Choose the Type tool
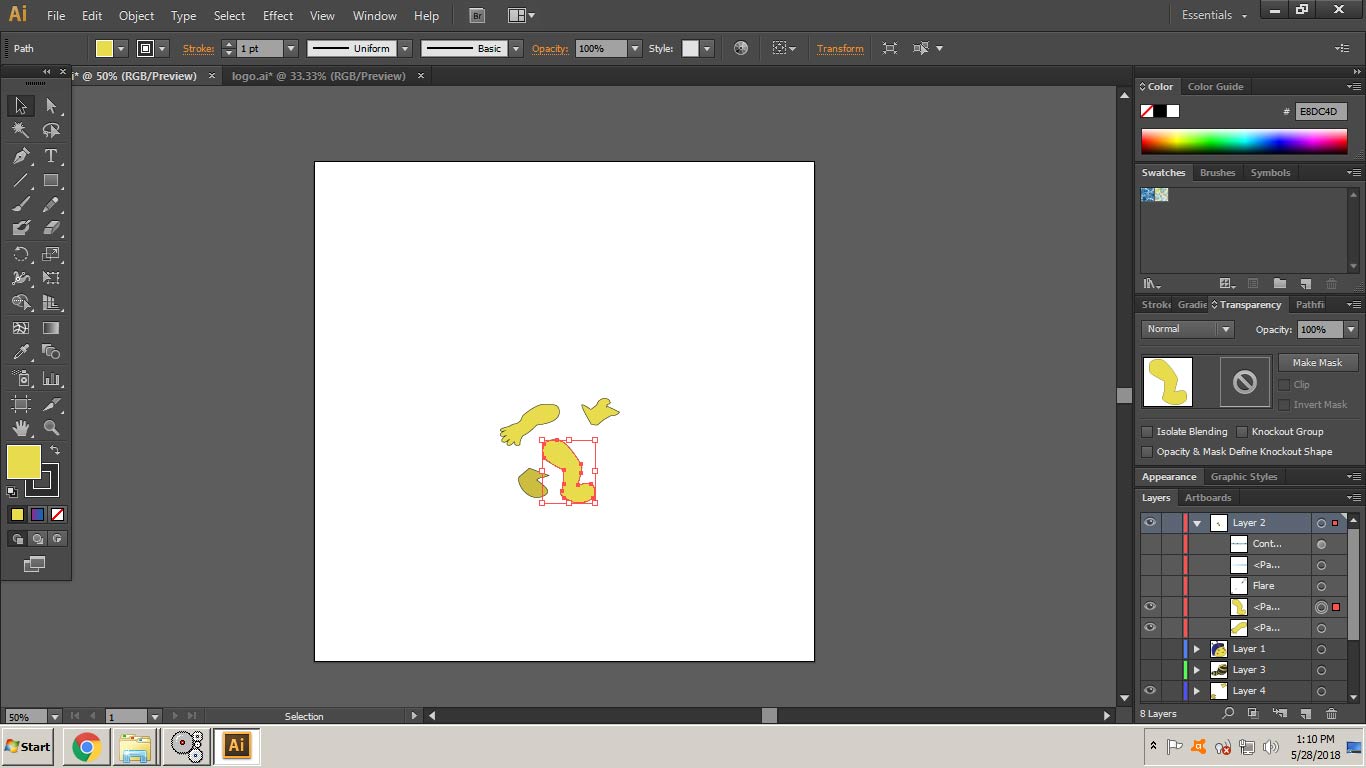 (51, 156)
